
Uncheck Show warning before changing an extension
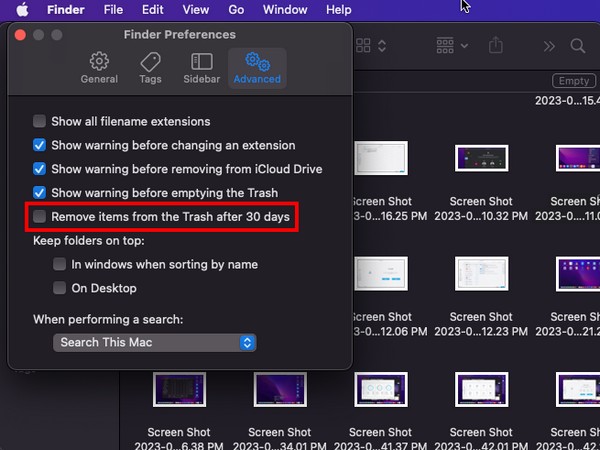click(x=39, y=145)
